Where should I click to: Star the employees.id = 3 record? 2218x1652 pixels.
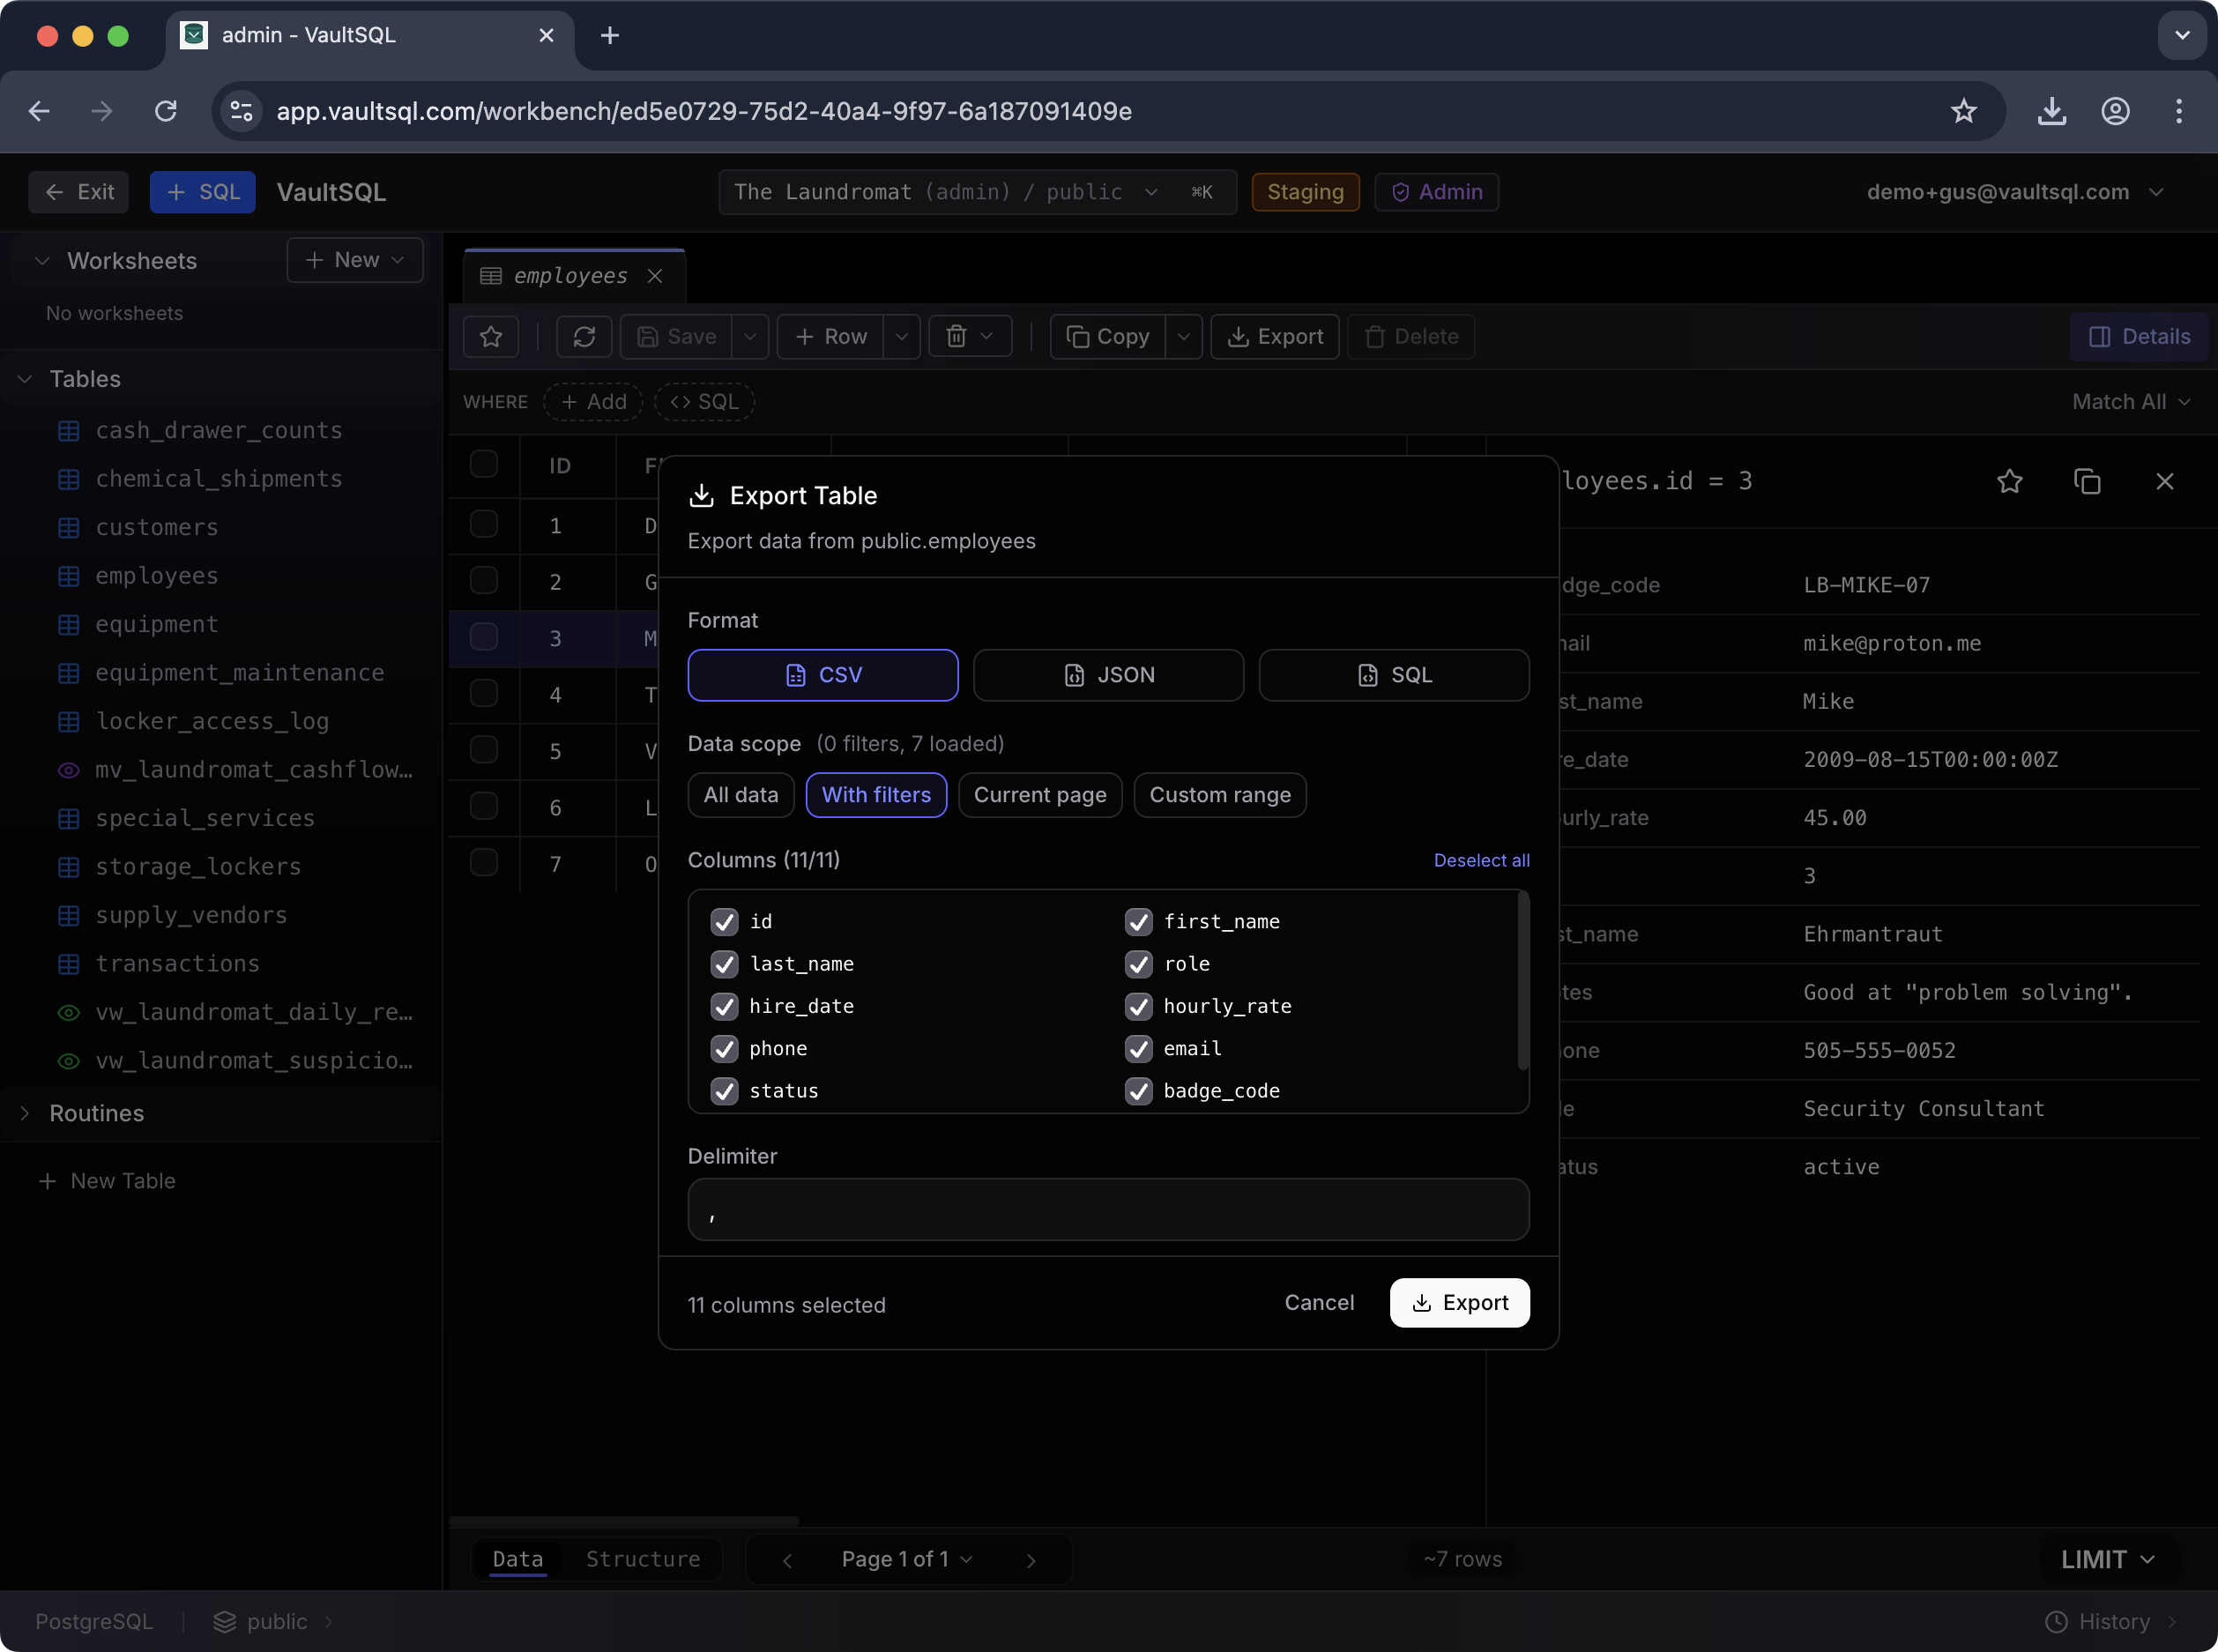tap(2010, 482)
